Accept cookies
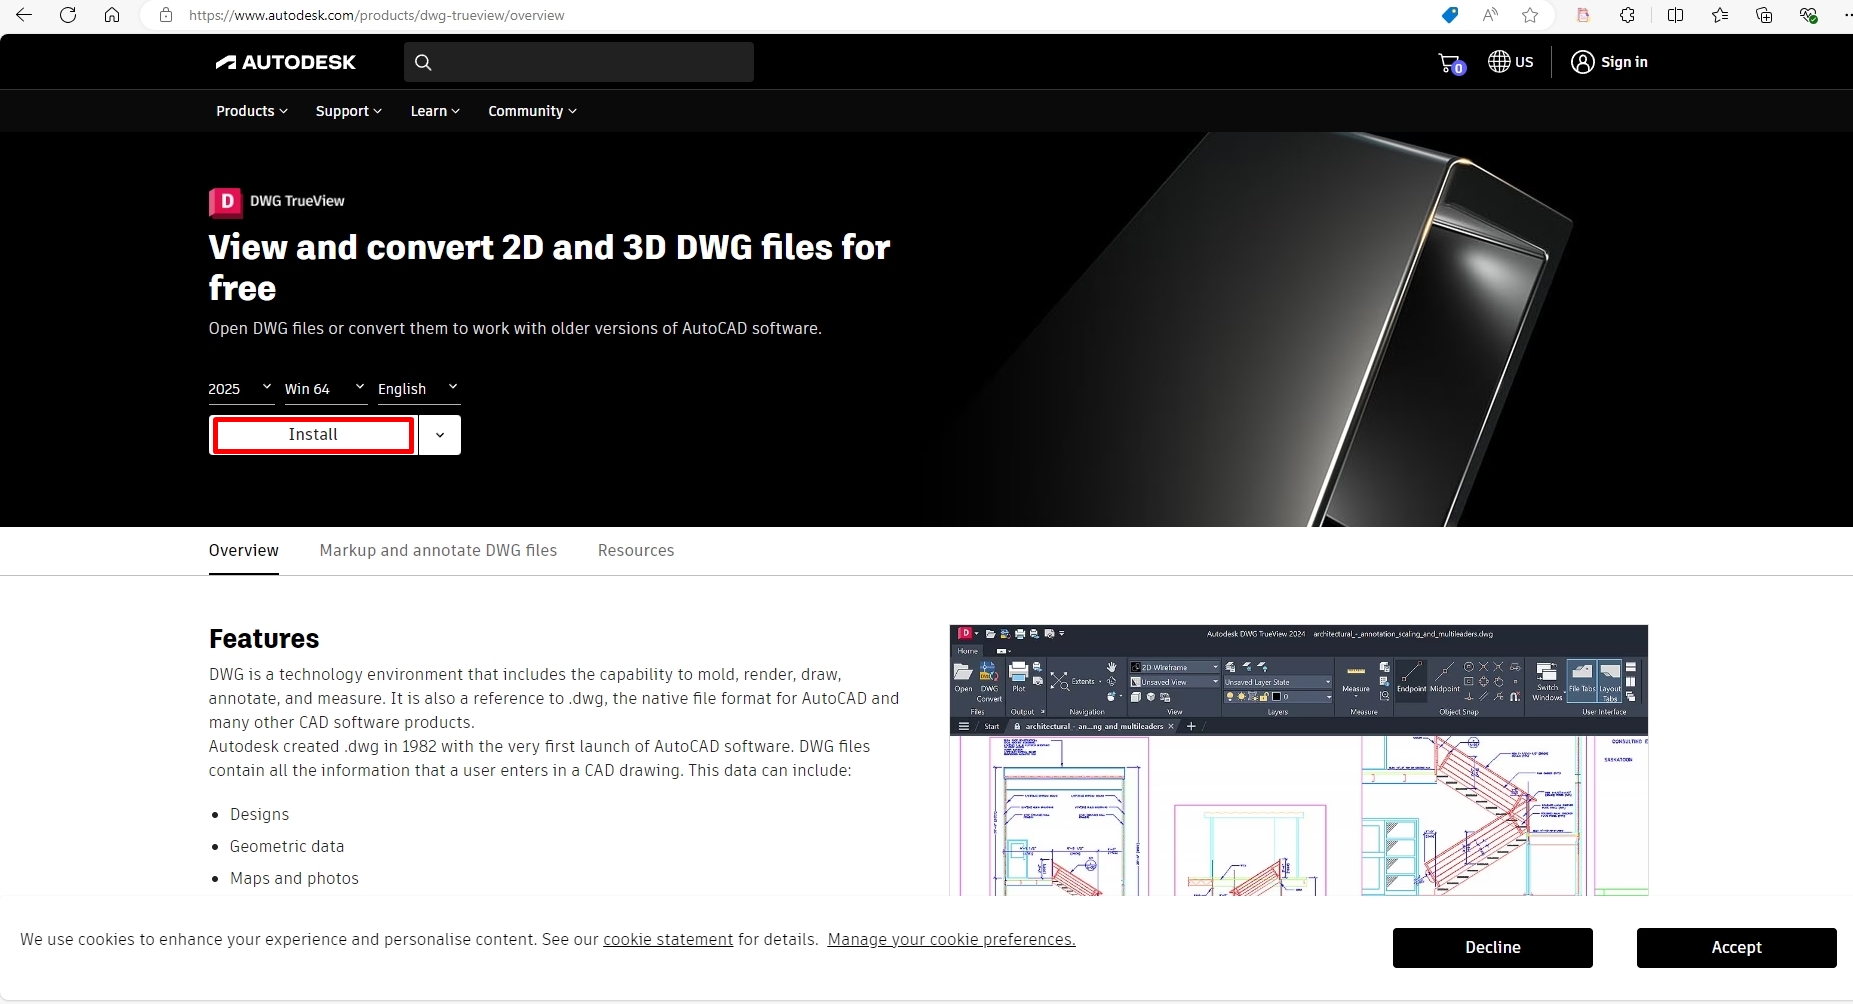Image resolution: width=1853 pixels, height=1004 pixels. [x=1736, y=948]
